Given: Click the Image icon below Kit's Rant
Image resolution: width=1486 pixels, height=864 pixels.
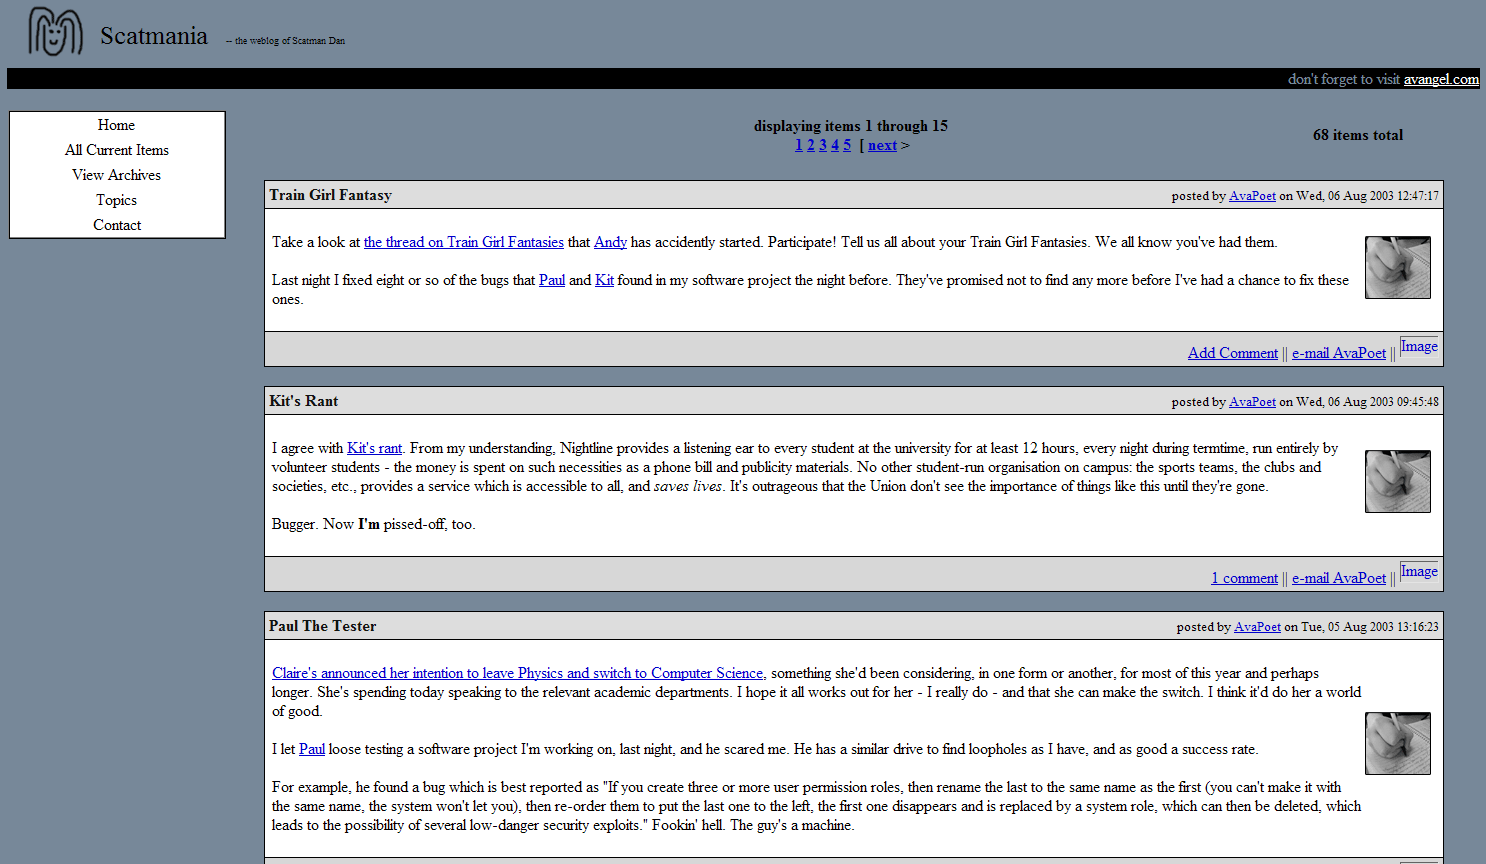Looking at the screenshot, I should [x=1418, y=571].
